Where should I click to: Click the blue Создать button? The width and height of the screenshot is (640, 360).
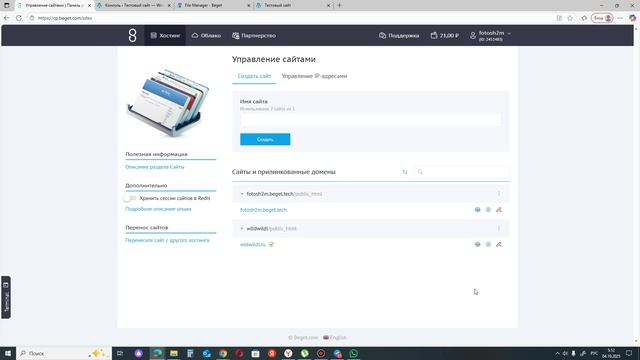265,139
